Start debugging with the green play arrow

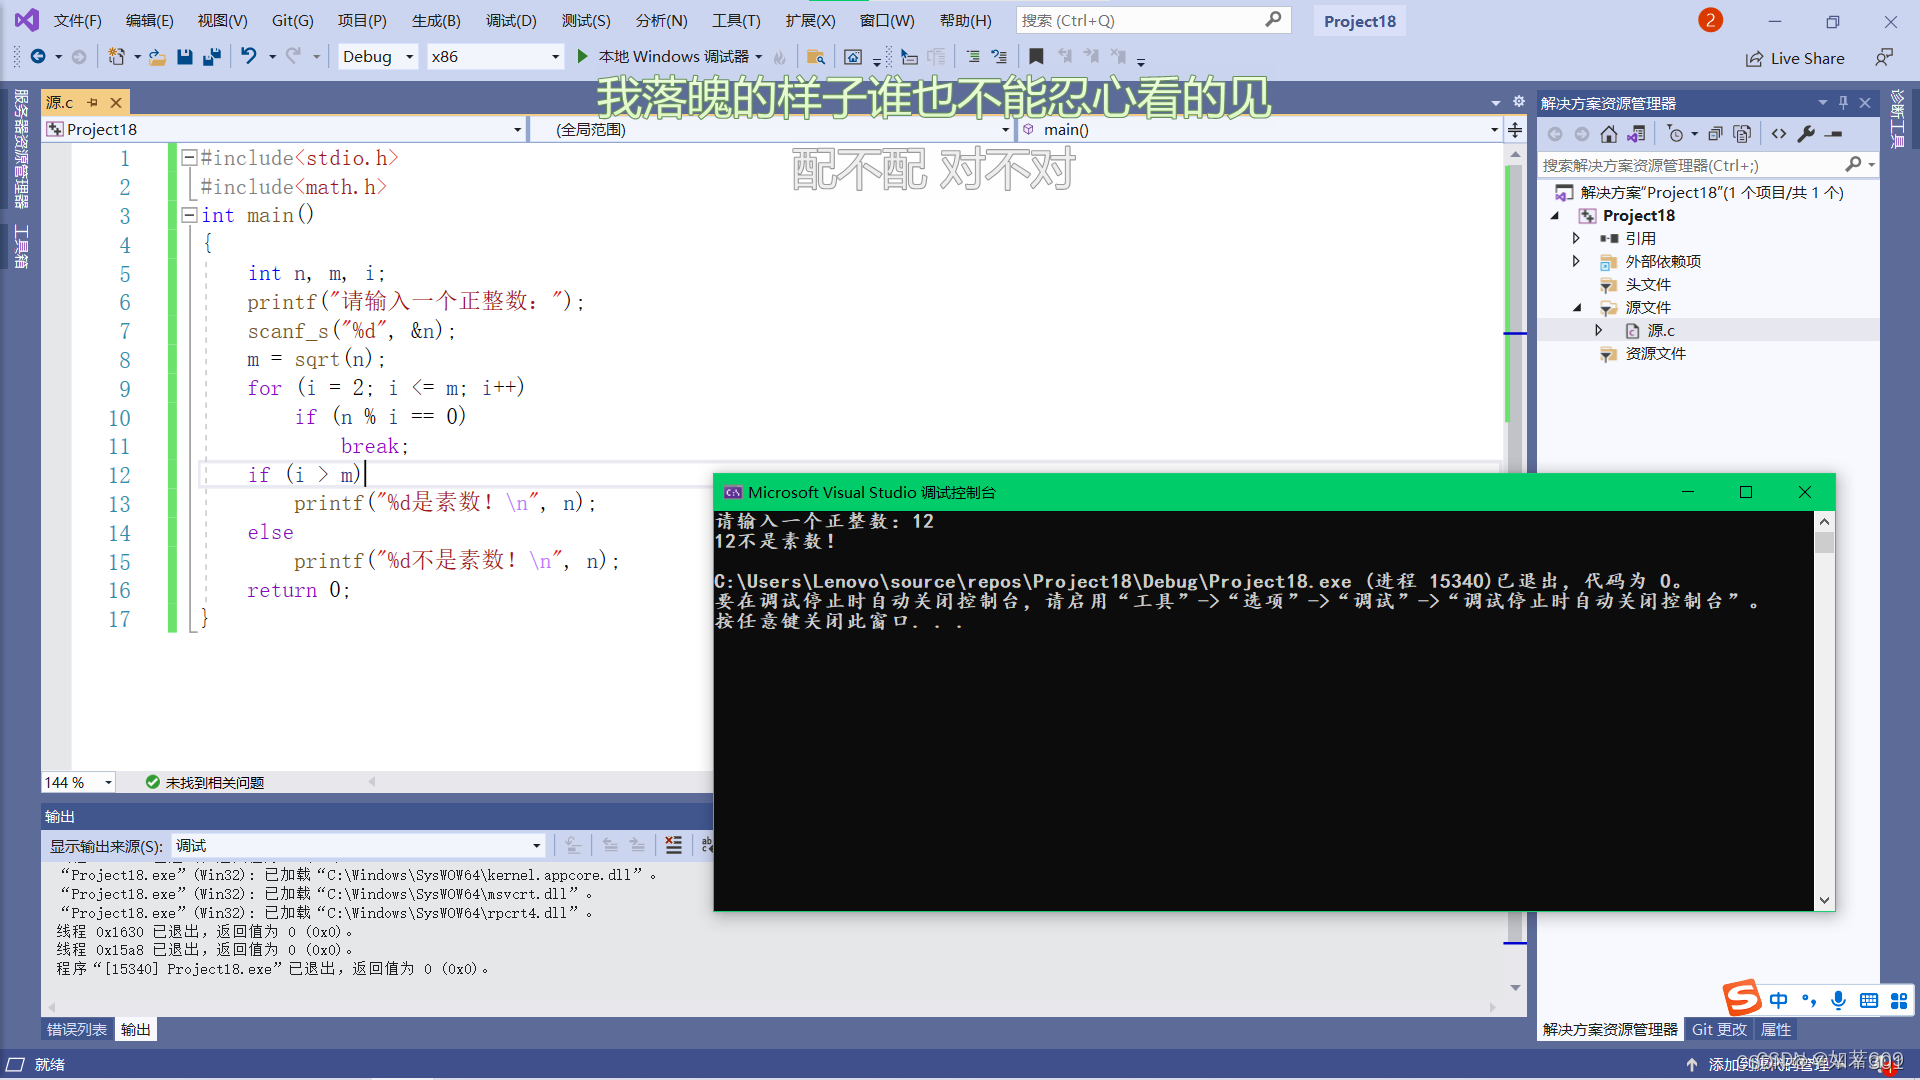[582, 57]
